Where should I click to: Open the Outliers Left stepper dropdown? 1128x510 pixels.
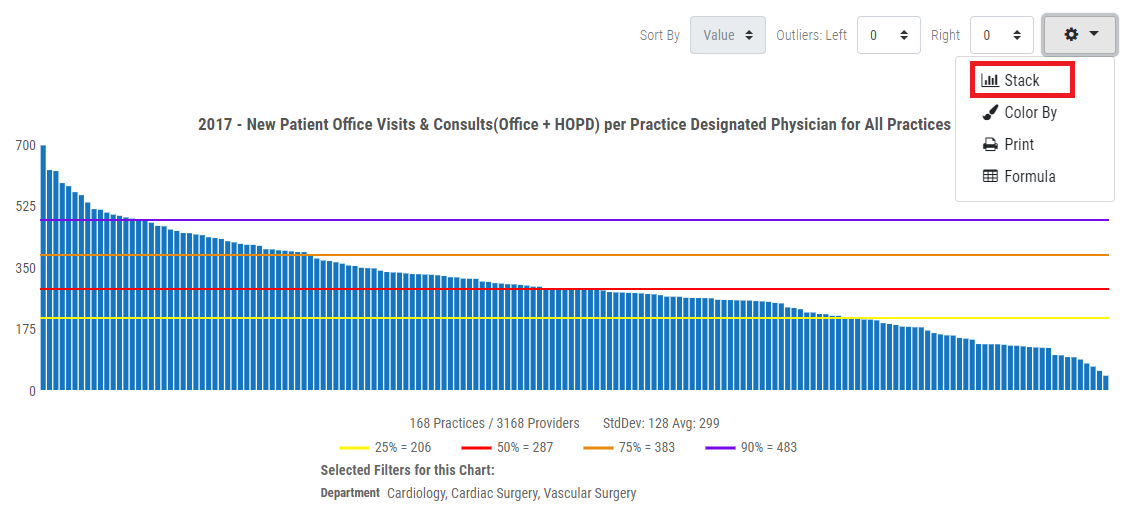click(889, 35)
